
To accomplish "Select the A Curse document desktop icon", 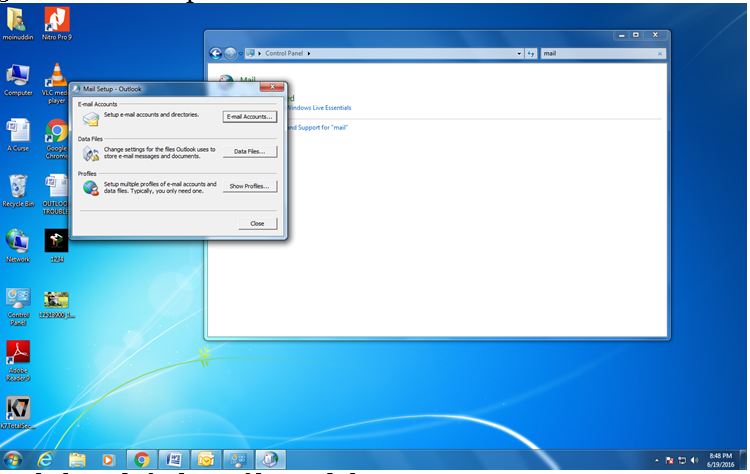I will point(18,135).
